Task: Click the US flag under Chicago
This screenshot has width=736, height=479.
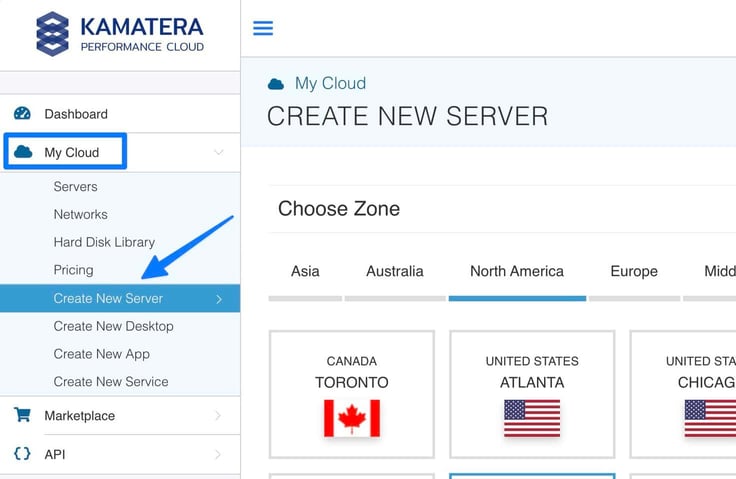Action: pos(710,418)
